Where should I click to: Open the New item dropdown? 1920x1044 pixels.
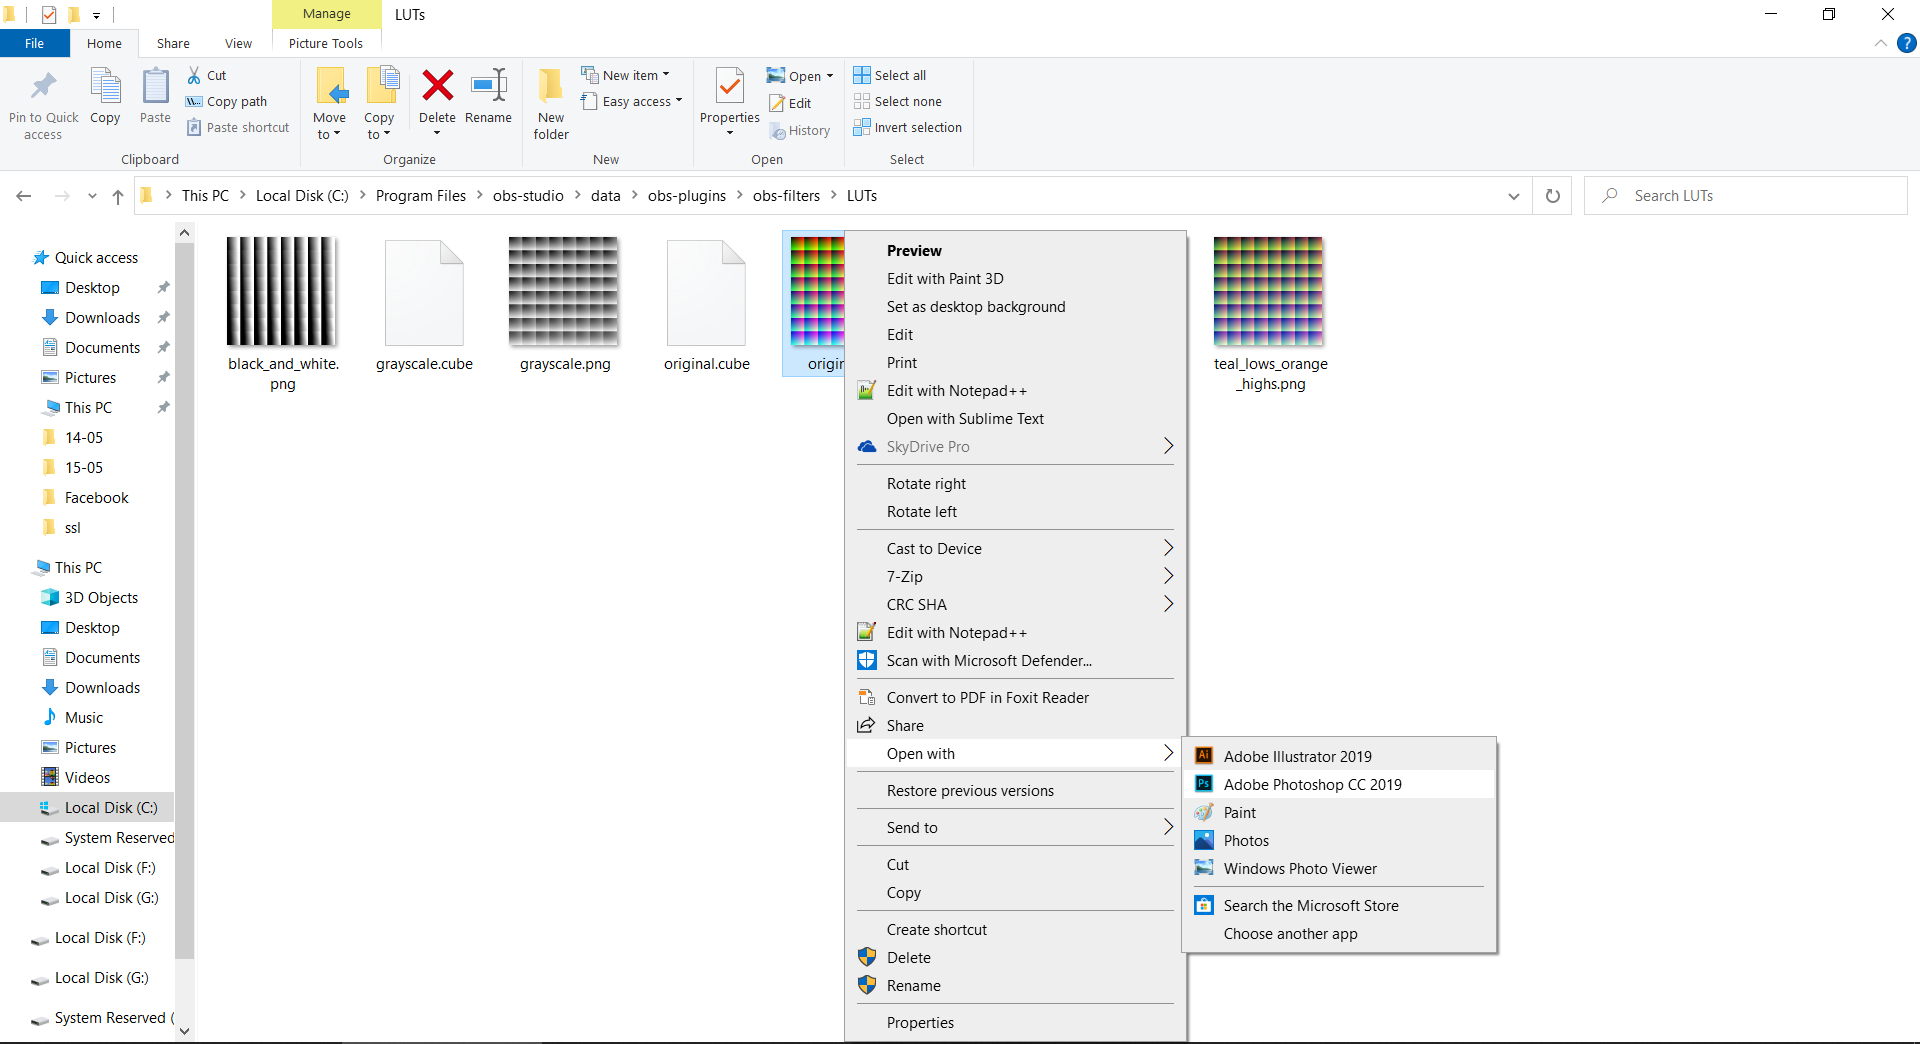tap(627, 74)
